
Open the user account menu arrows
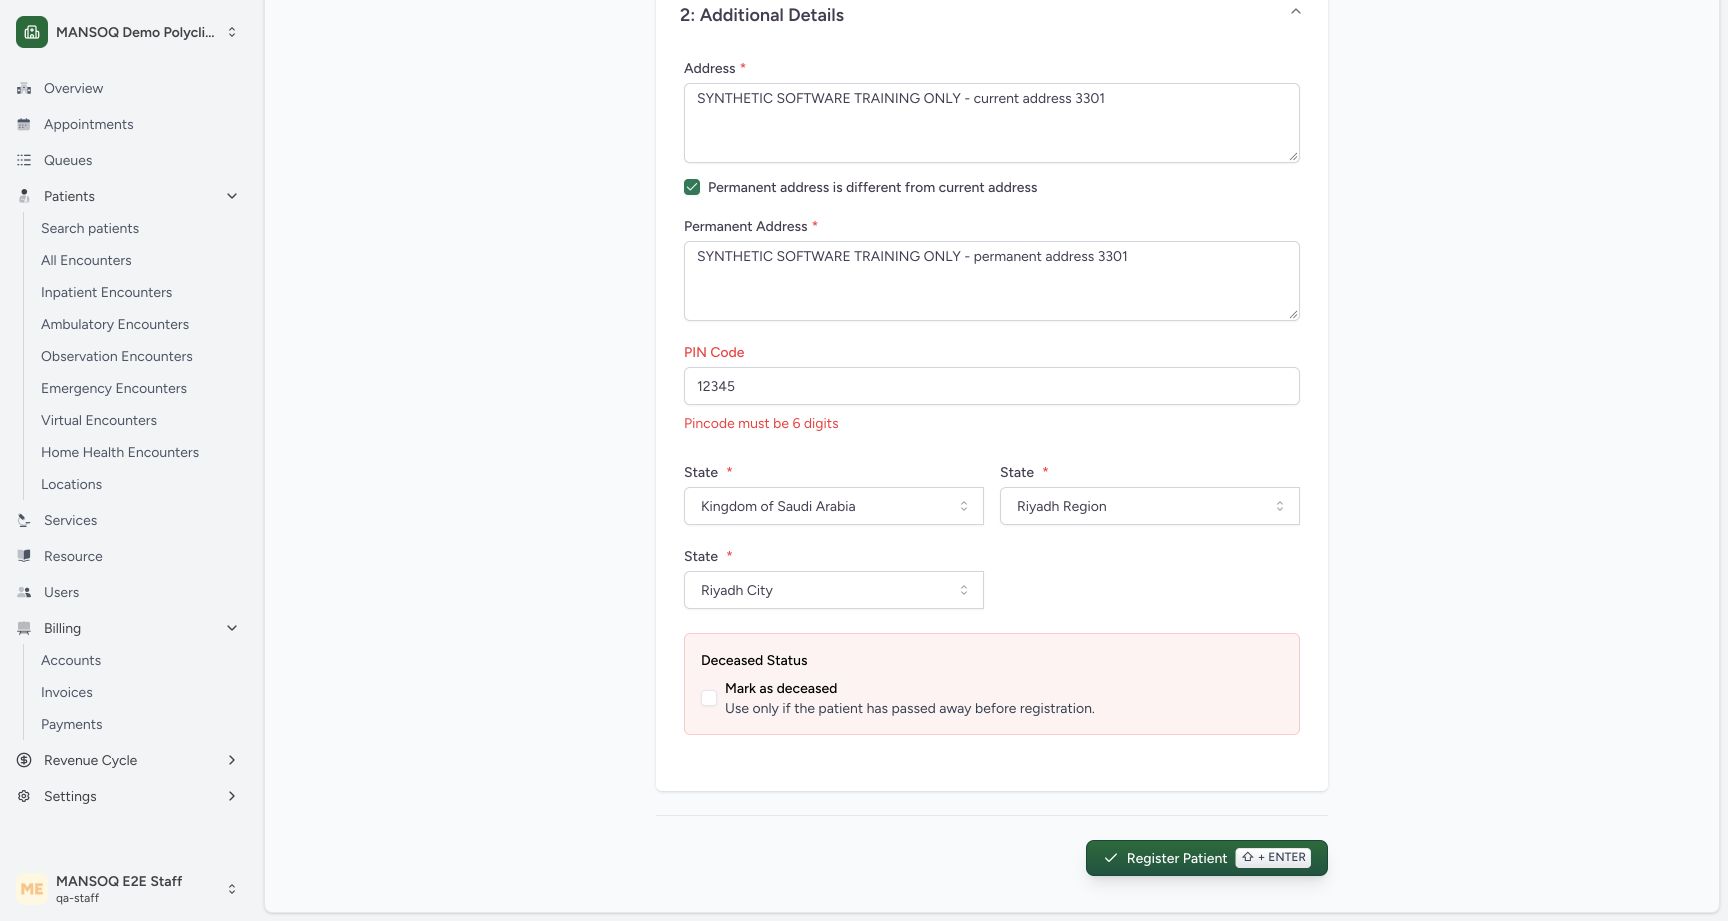[x=232, y=888]
